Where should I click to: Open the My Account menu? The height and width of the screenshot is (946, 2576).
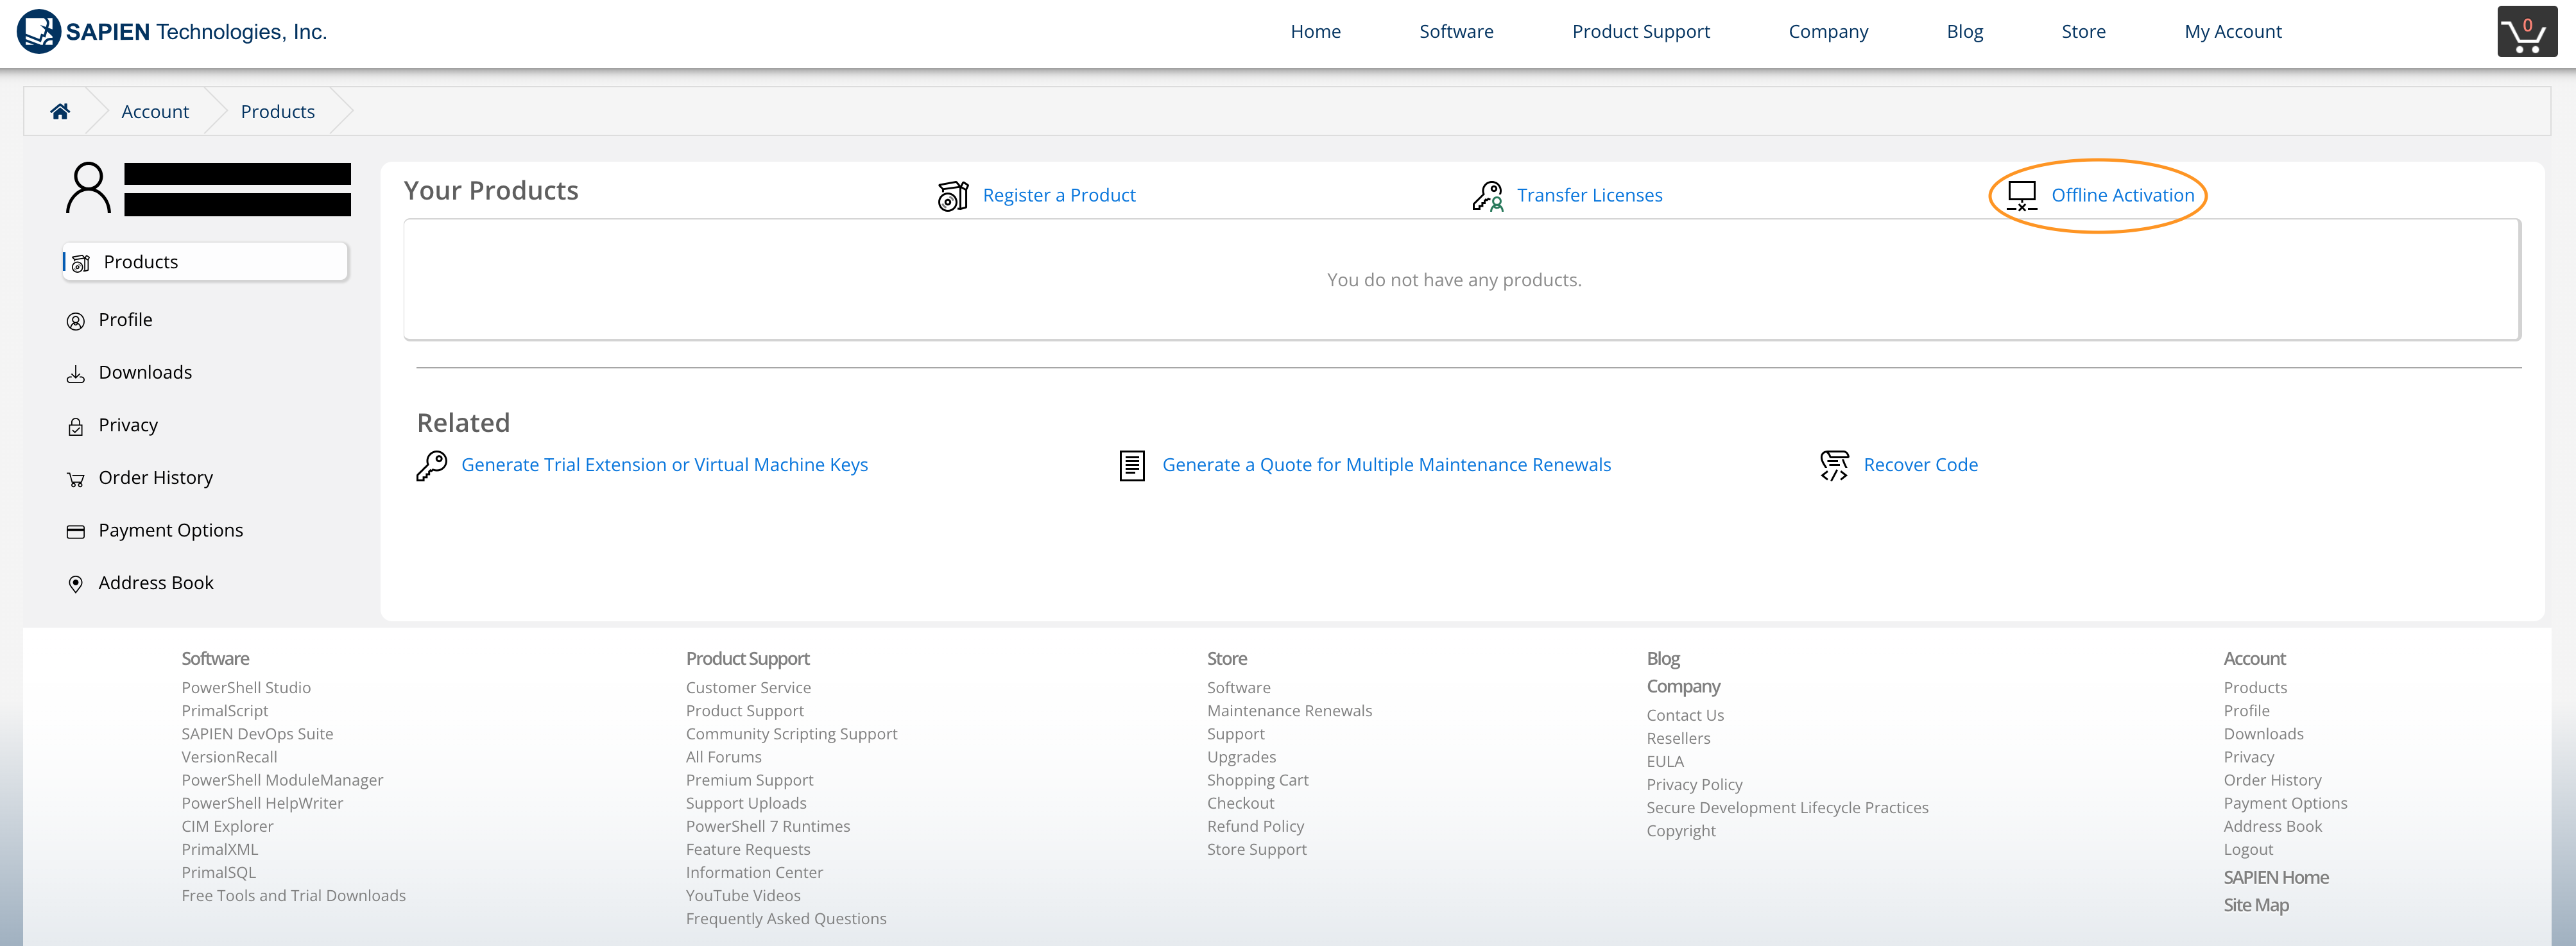[x=2232, y=31]
